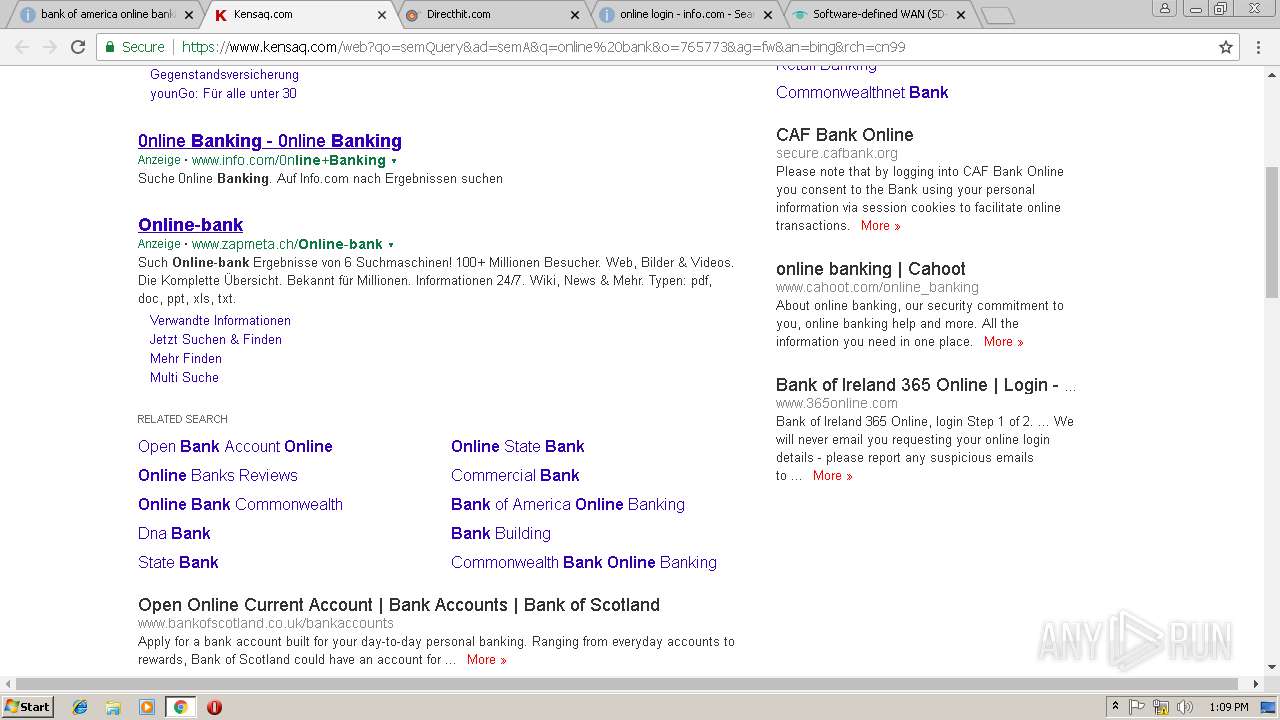Open the Jetzt Suchen & Finden sitelink
Viewport: 1280px width, 720px height.
[216, 340]
